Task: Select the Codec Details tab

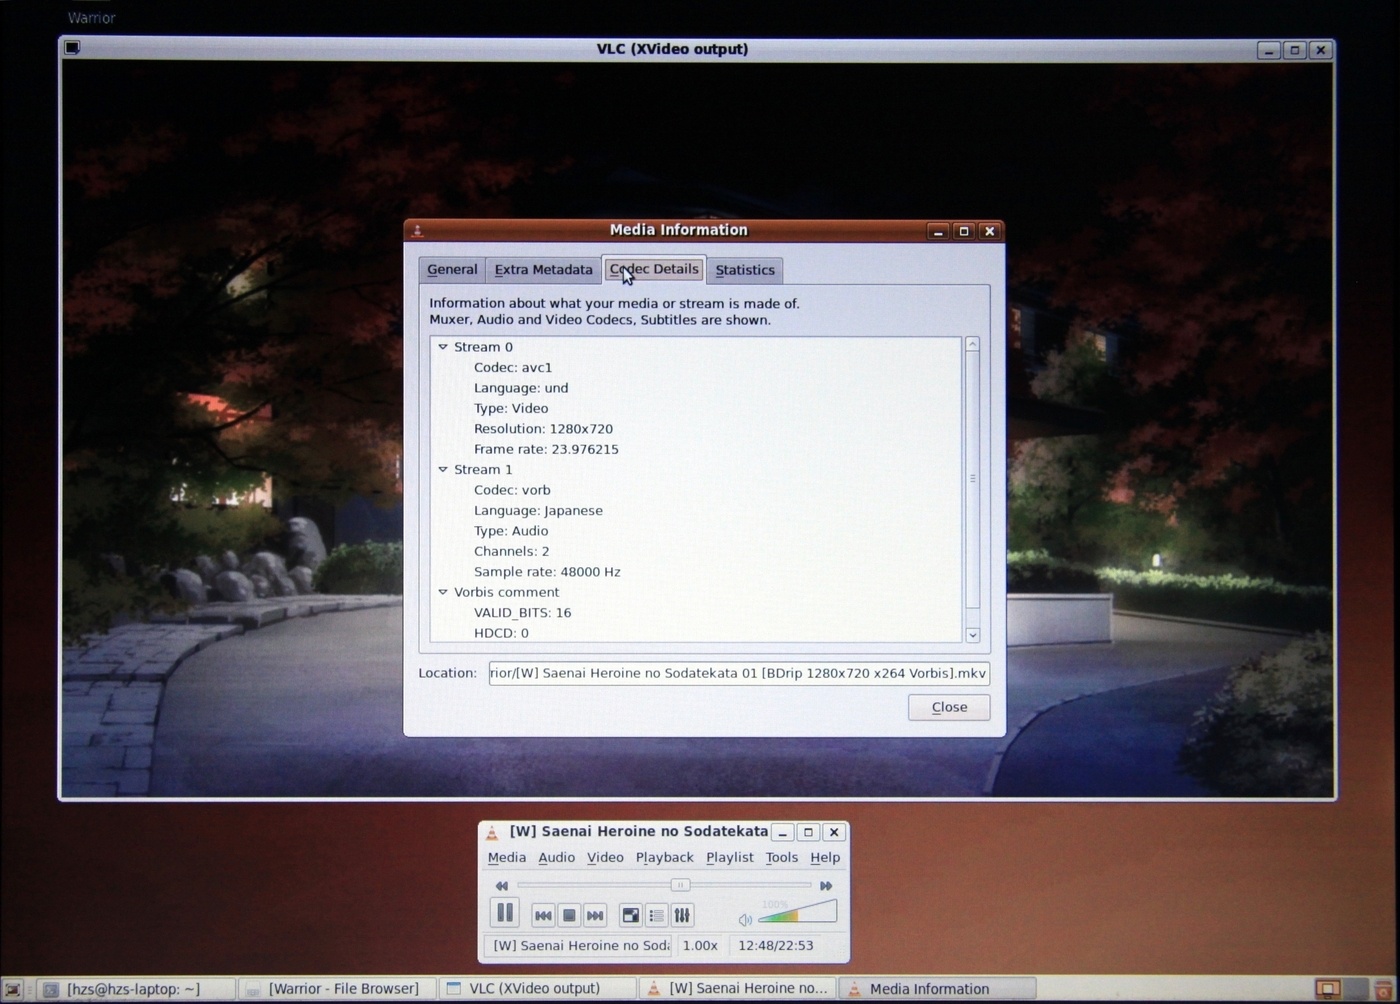Action: click(x=654, y=269)
